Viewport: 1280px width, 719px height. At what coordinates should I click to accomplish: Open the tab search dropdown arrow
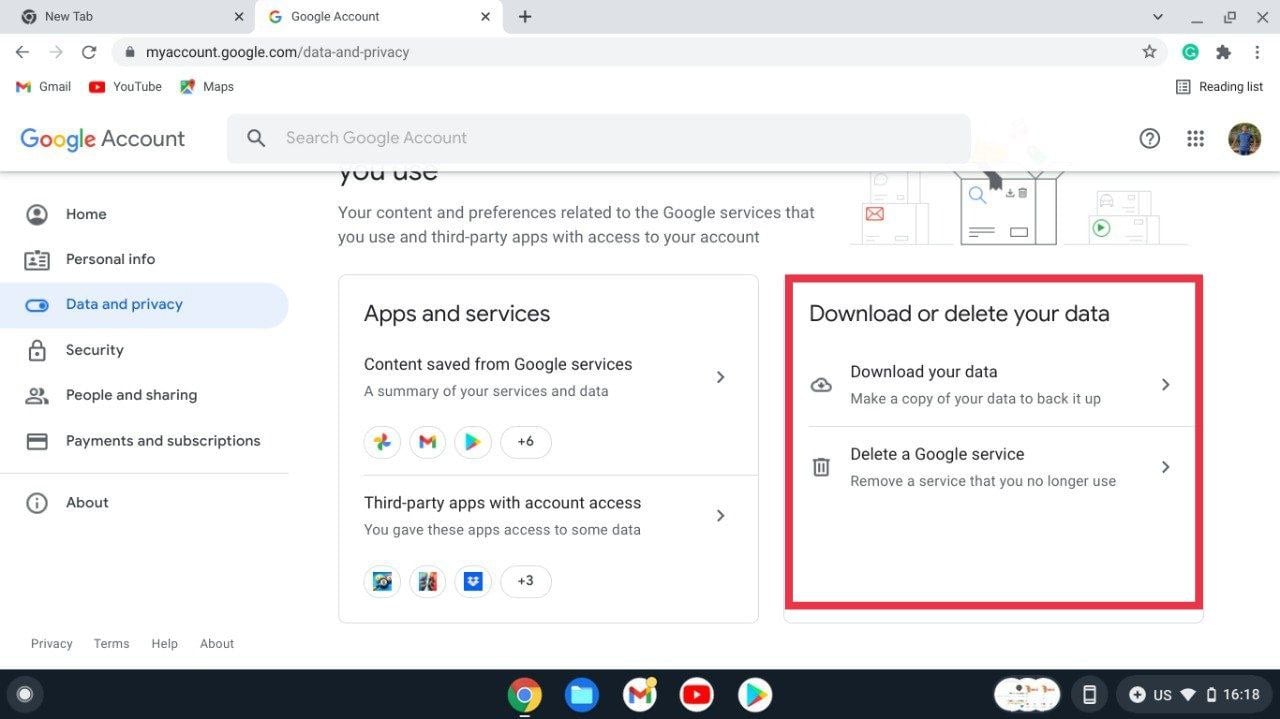(x=1158, y=17)
